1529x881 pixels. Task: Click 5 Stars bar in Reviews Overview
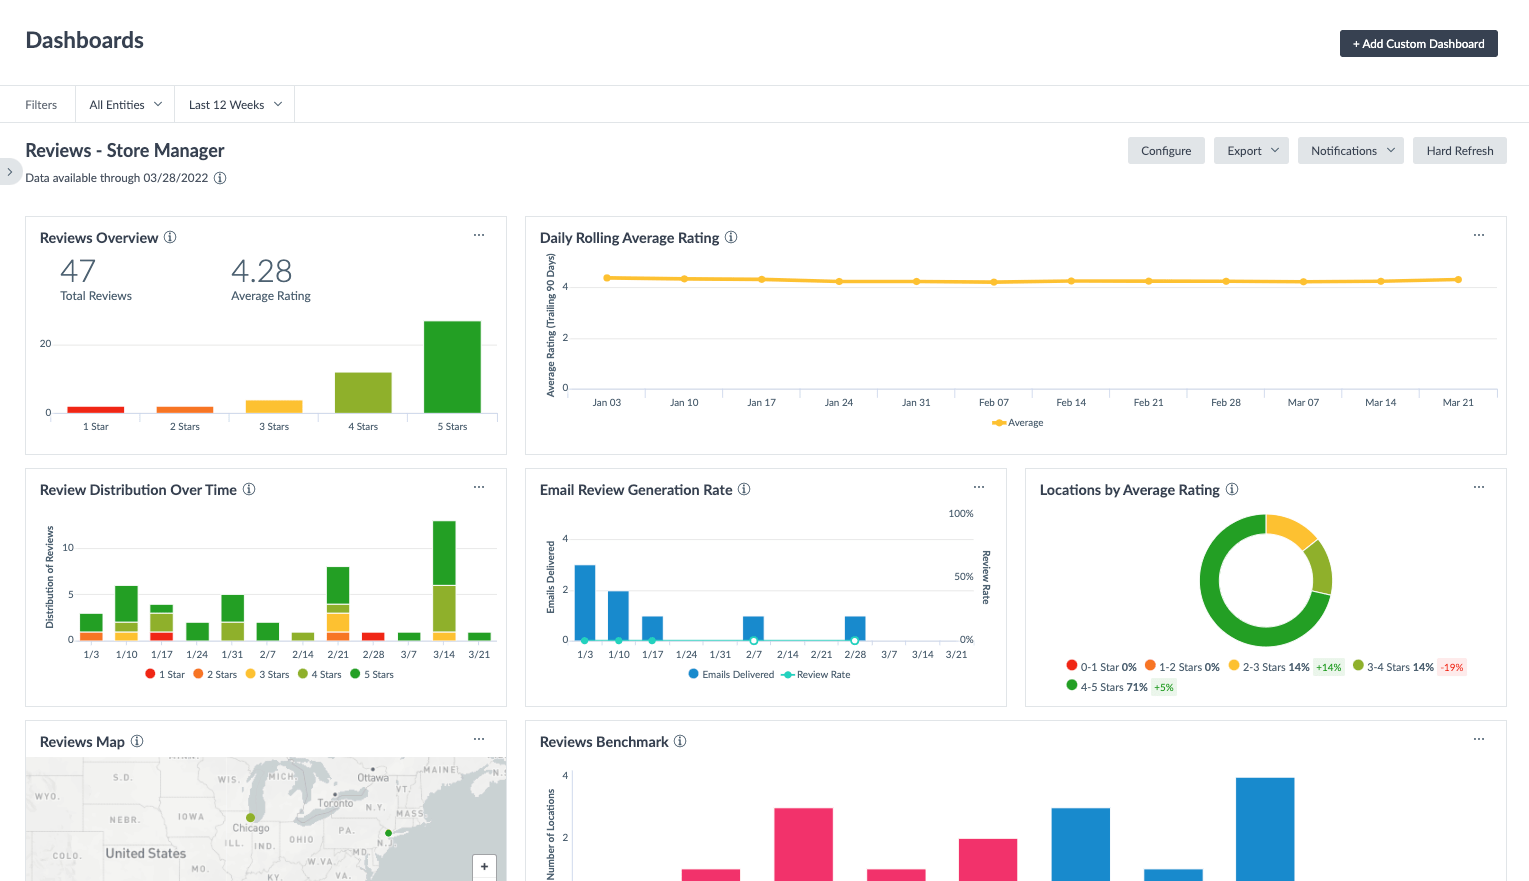point(452,367)
